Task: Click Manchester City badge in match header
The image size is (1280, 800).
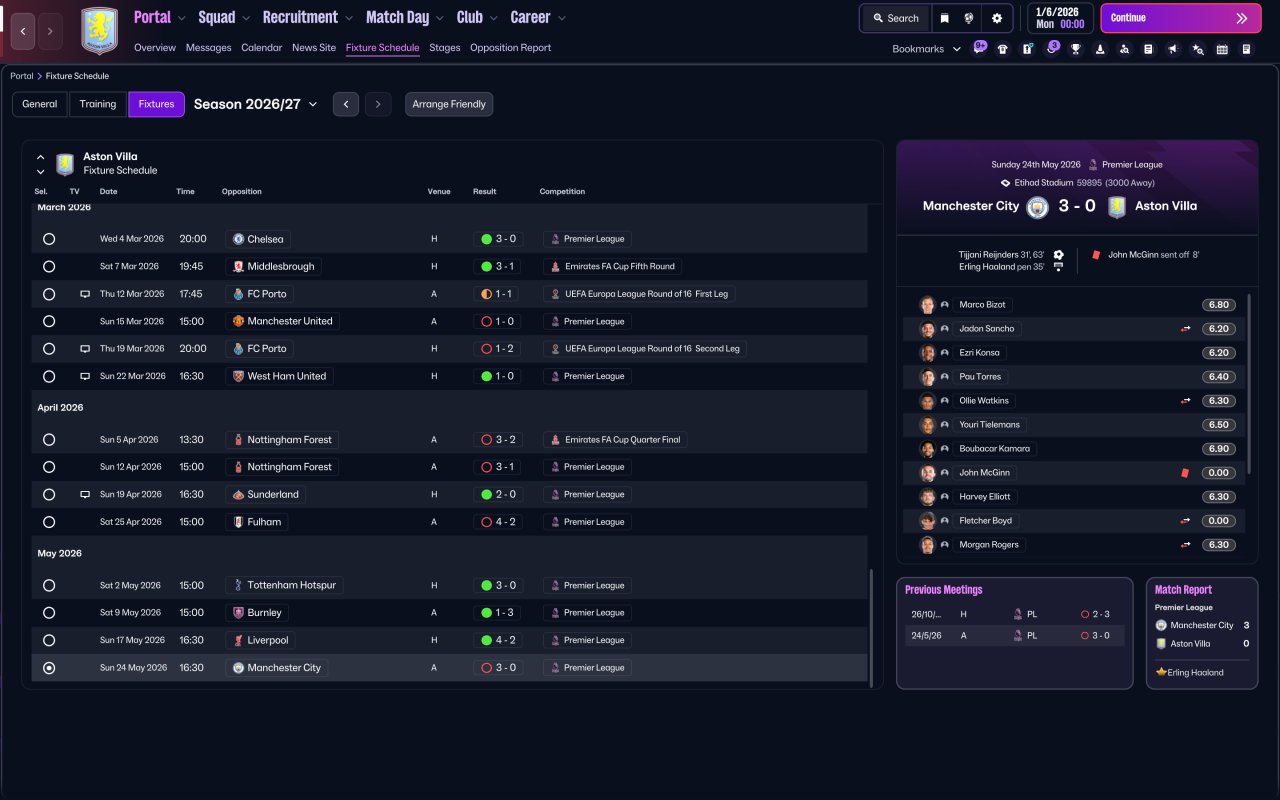Action: coord(1037,206)
